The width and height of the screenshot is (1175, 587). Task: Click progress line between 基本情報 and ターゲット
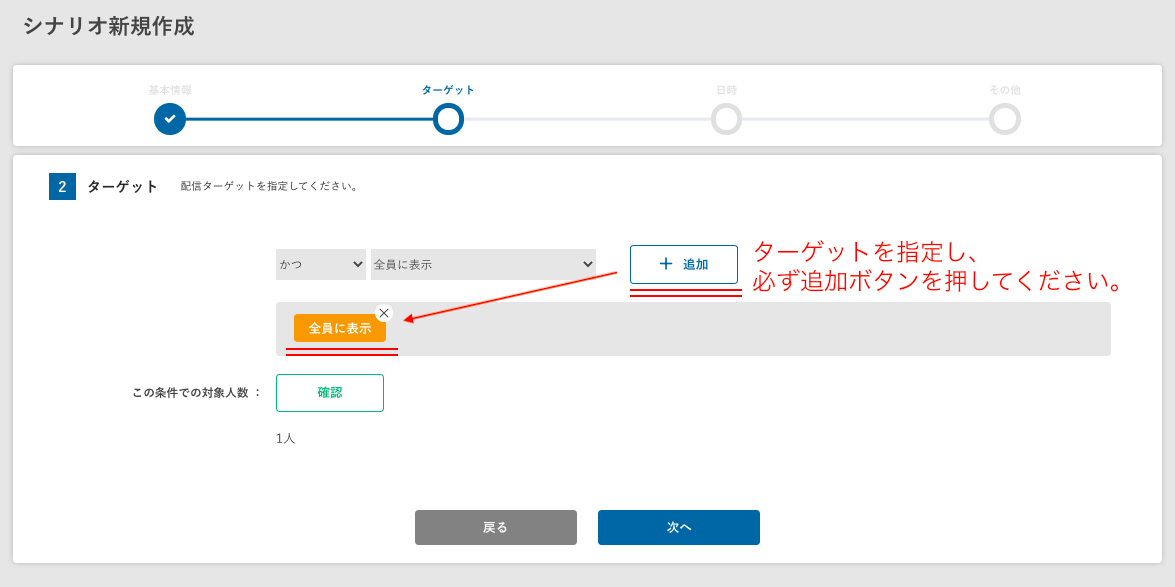(309, 119)
